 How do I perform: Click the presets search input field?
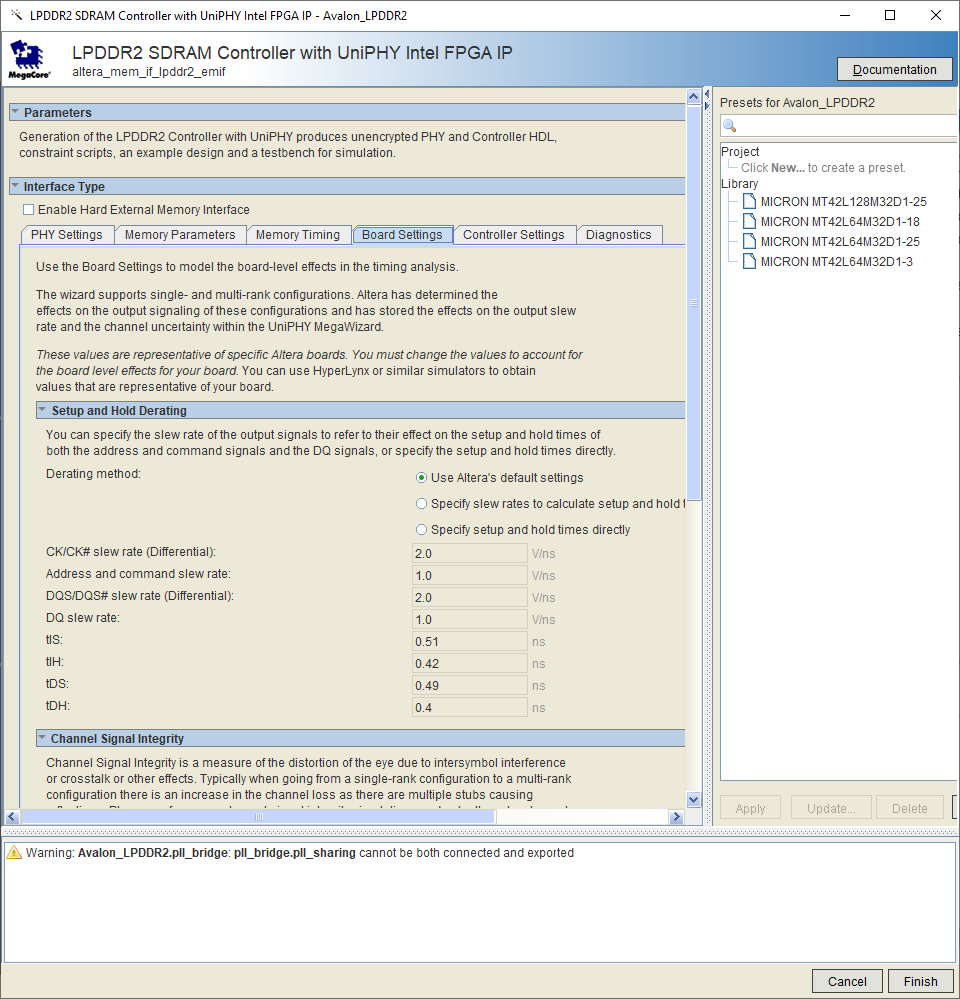coord(840,126)
